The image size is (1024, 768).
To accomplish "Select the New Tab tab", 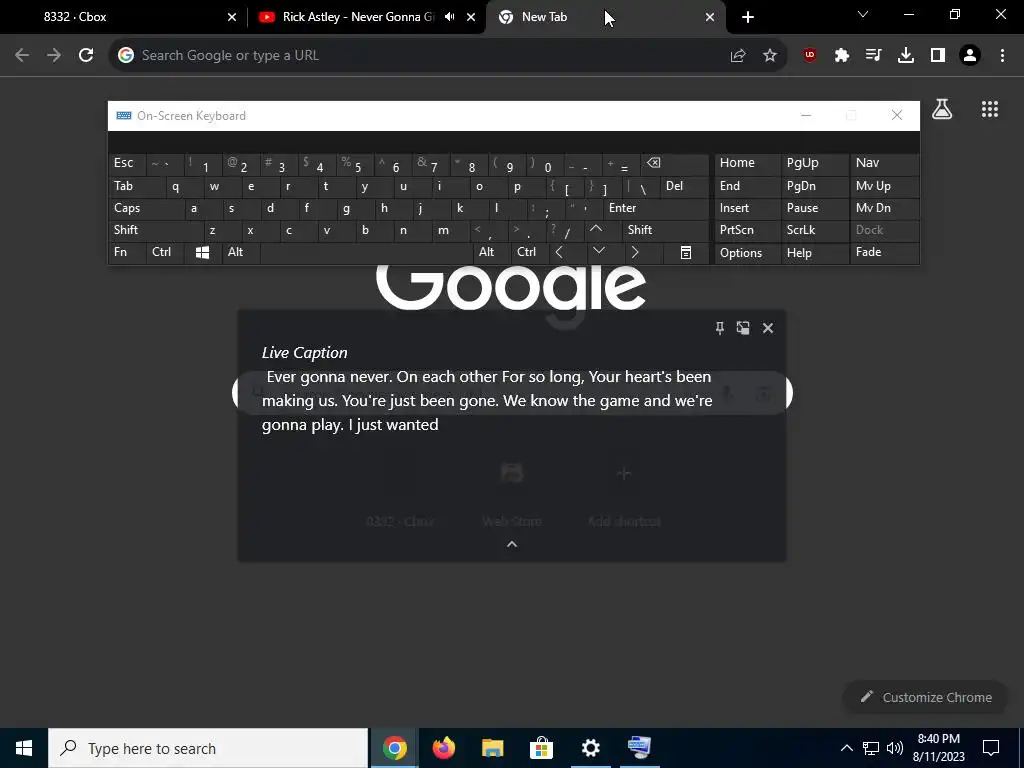I will coord(605,17).
